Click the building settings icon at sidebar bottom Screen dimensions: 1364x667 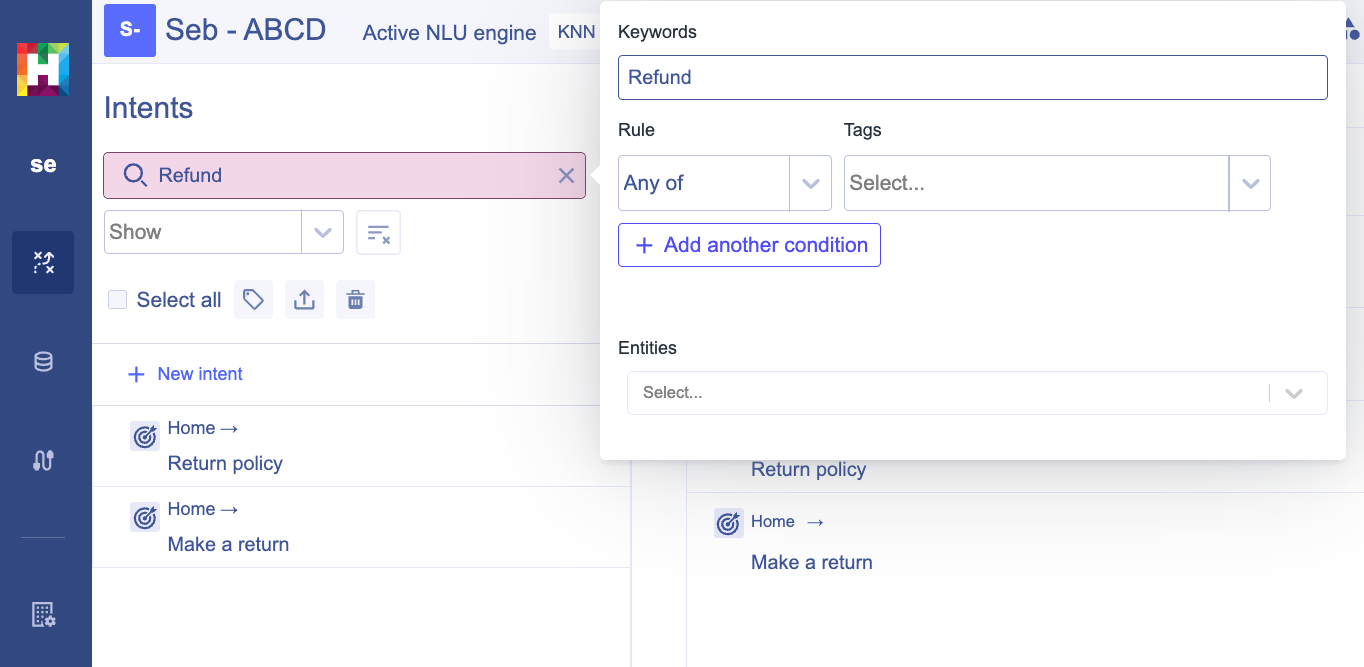pyautogui.click(x=43, y=616)
